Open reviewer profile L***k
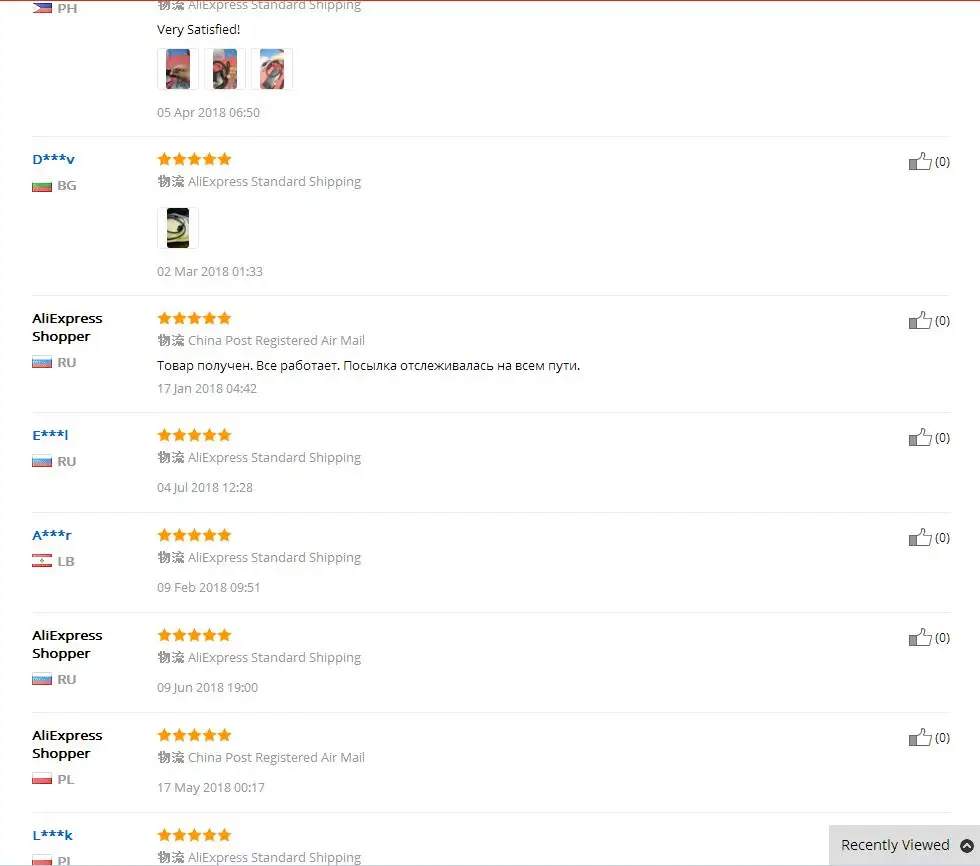The width and height of the screenshot is (980, 866). click(x=52, y=835)
